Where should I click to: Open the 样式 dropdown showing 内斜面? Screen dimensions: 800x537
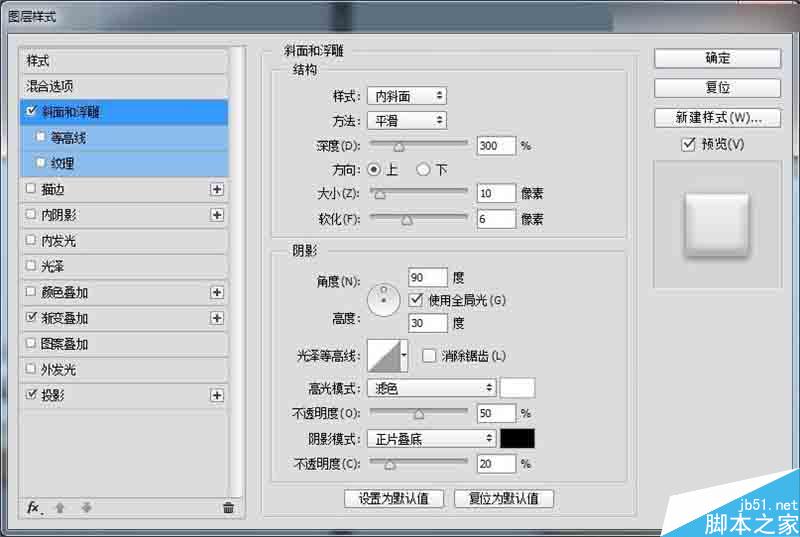coord(407,96)
